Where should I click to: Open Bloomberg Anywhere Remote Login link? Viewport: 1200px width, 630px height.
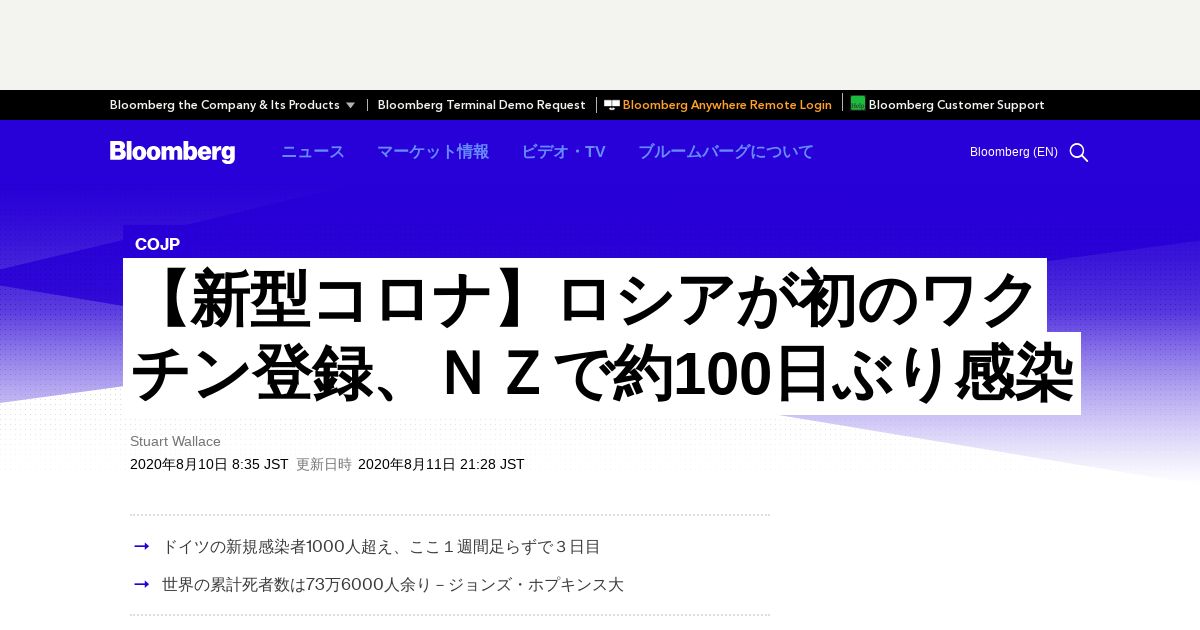point(727,105)
